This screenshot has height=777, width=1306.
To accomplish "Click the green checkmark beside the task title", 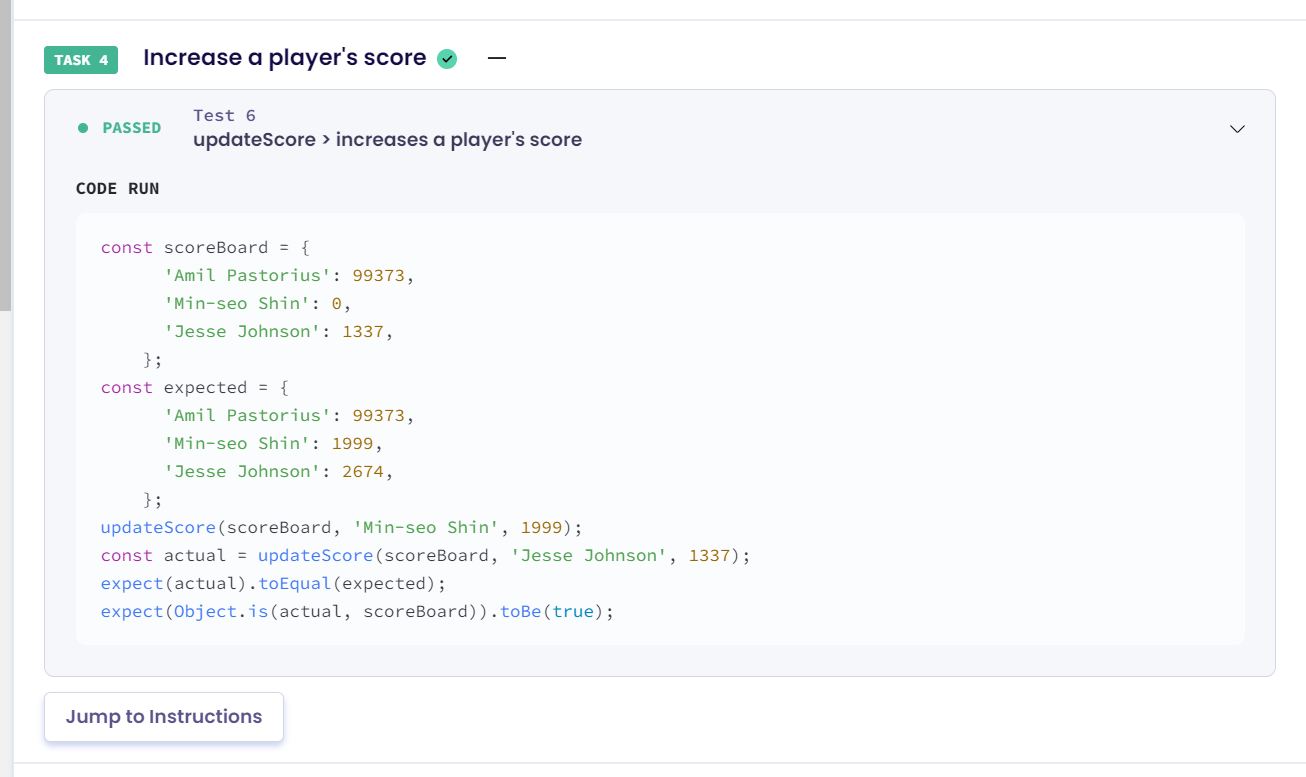I will point(446,58).
